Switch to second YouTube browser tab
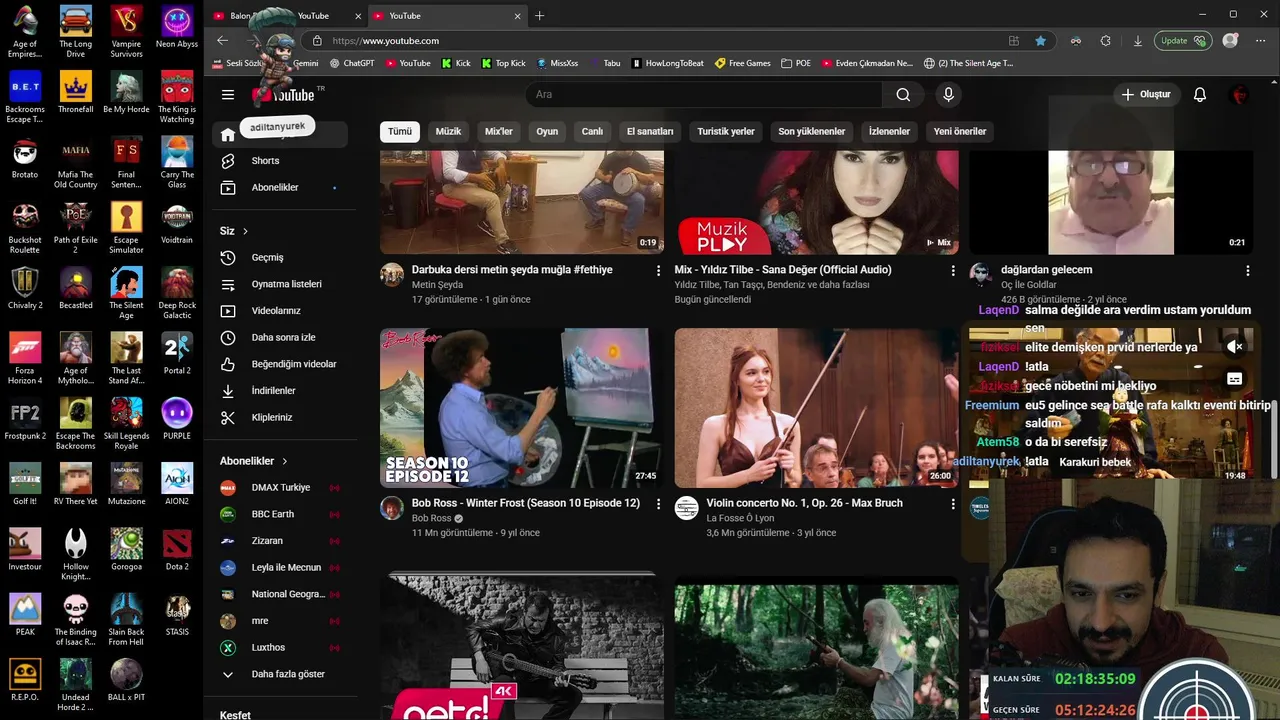Screen dimensions: 1280x720 pyautogui.click(x=447, y=16)
